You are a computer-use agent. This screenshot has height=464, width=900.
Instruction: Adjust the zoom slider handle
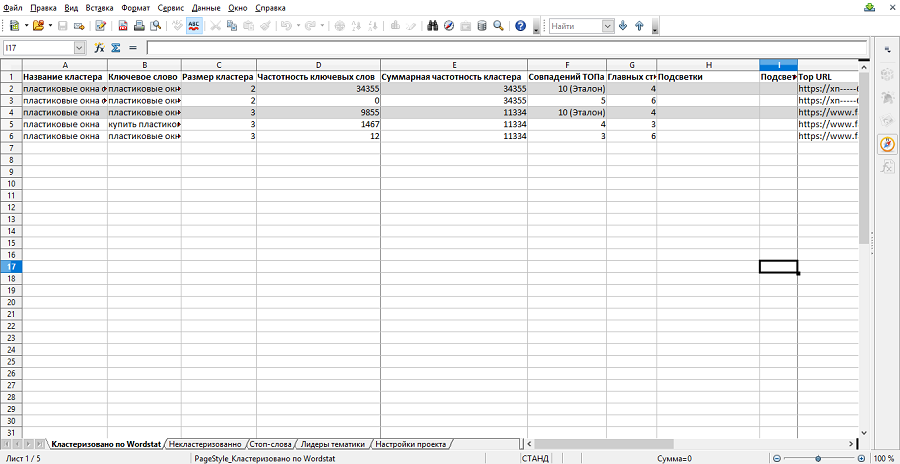coord(819,458)
